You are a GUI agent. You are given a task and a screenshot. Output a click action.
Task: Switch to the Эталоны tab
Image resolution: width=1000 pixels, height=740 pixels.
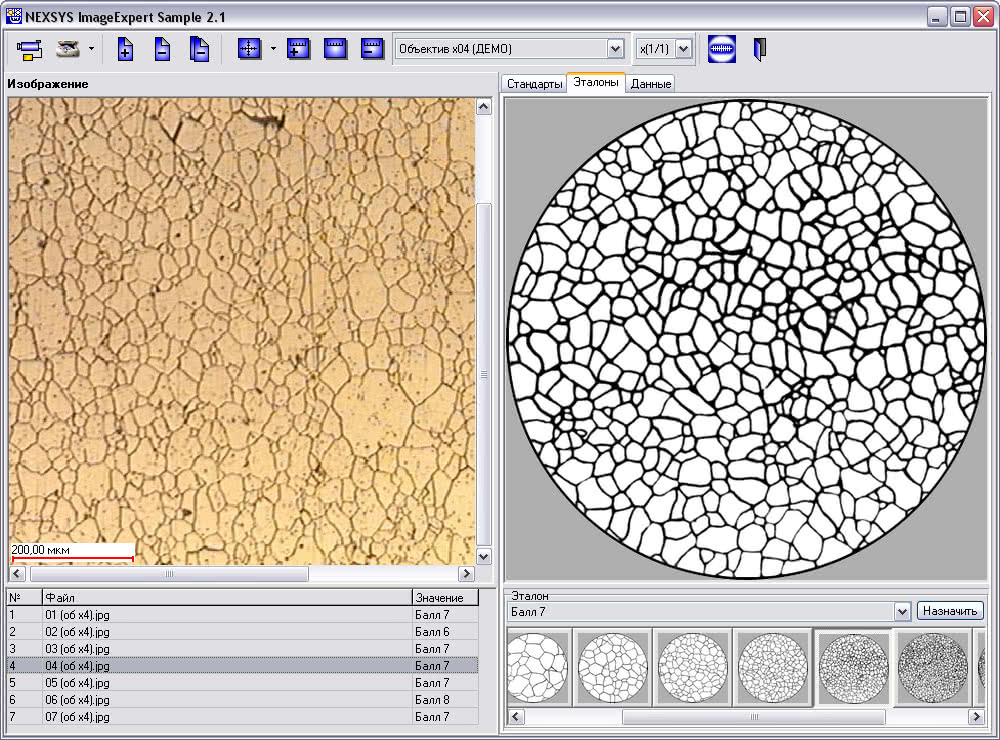[x=596, y=82]
